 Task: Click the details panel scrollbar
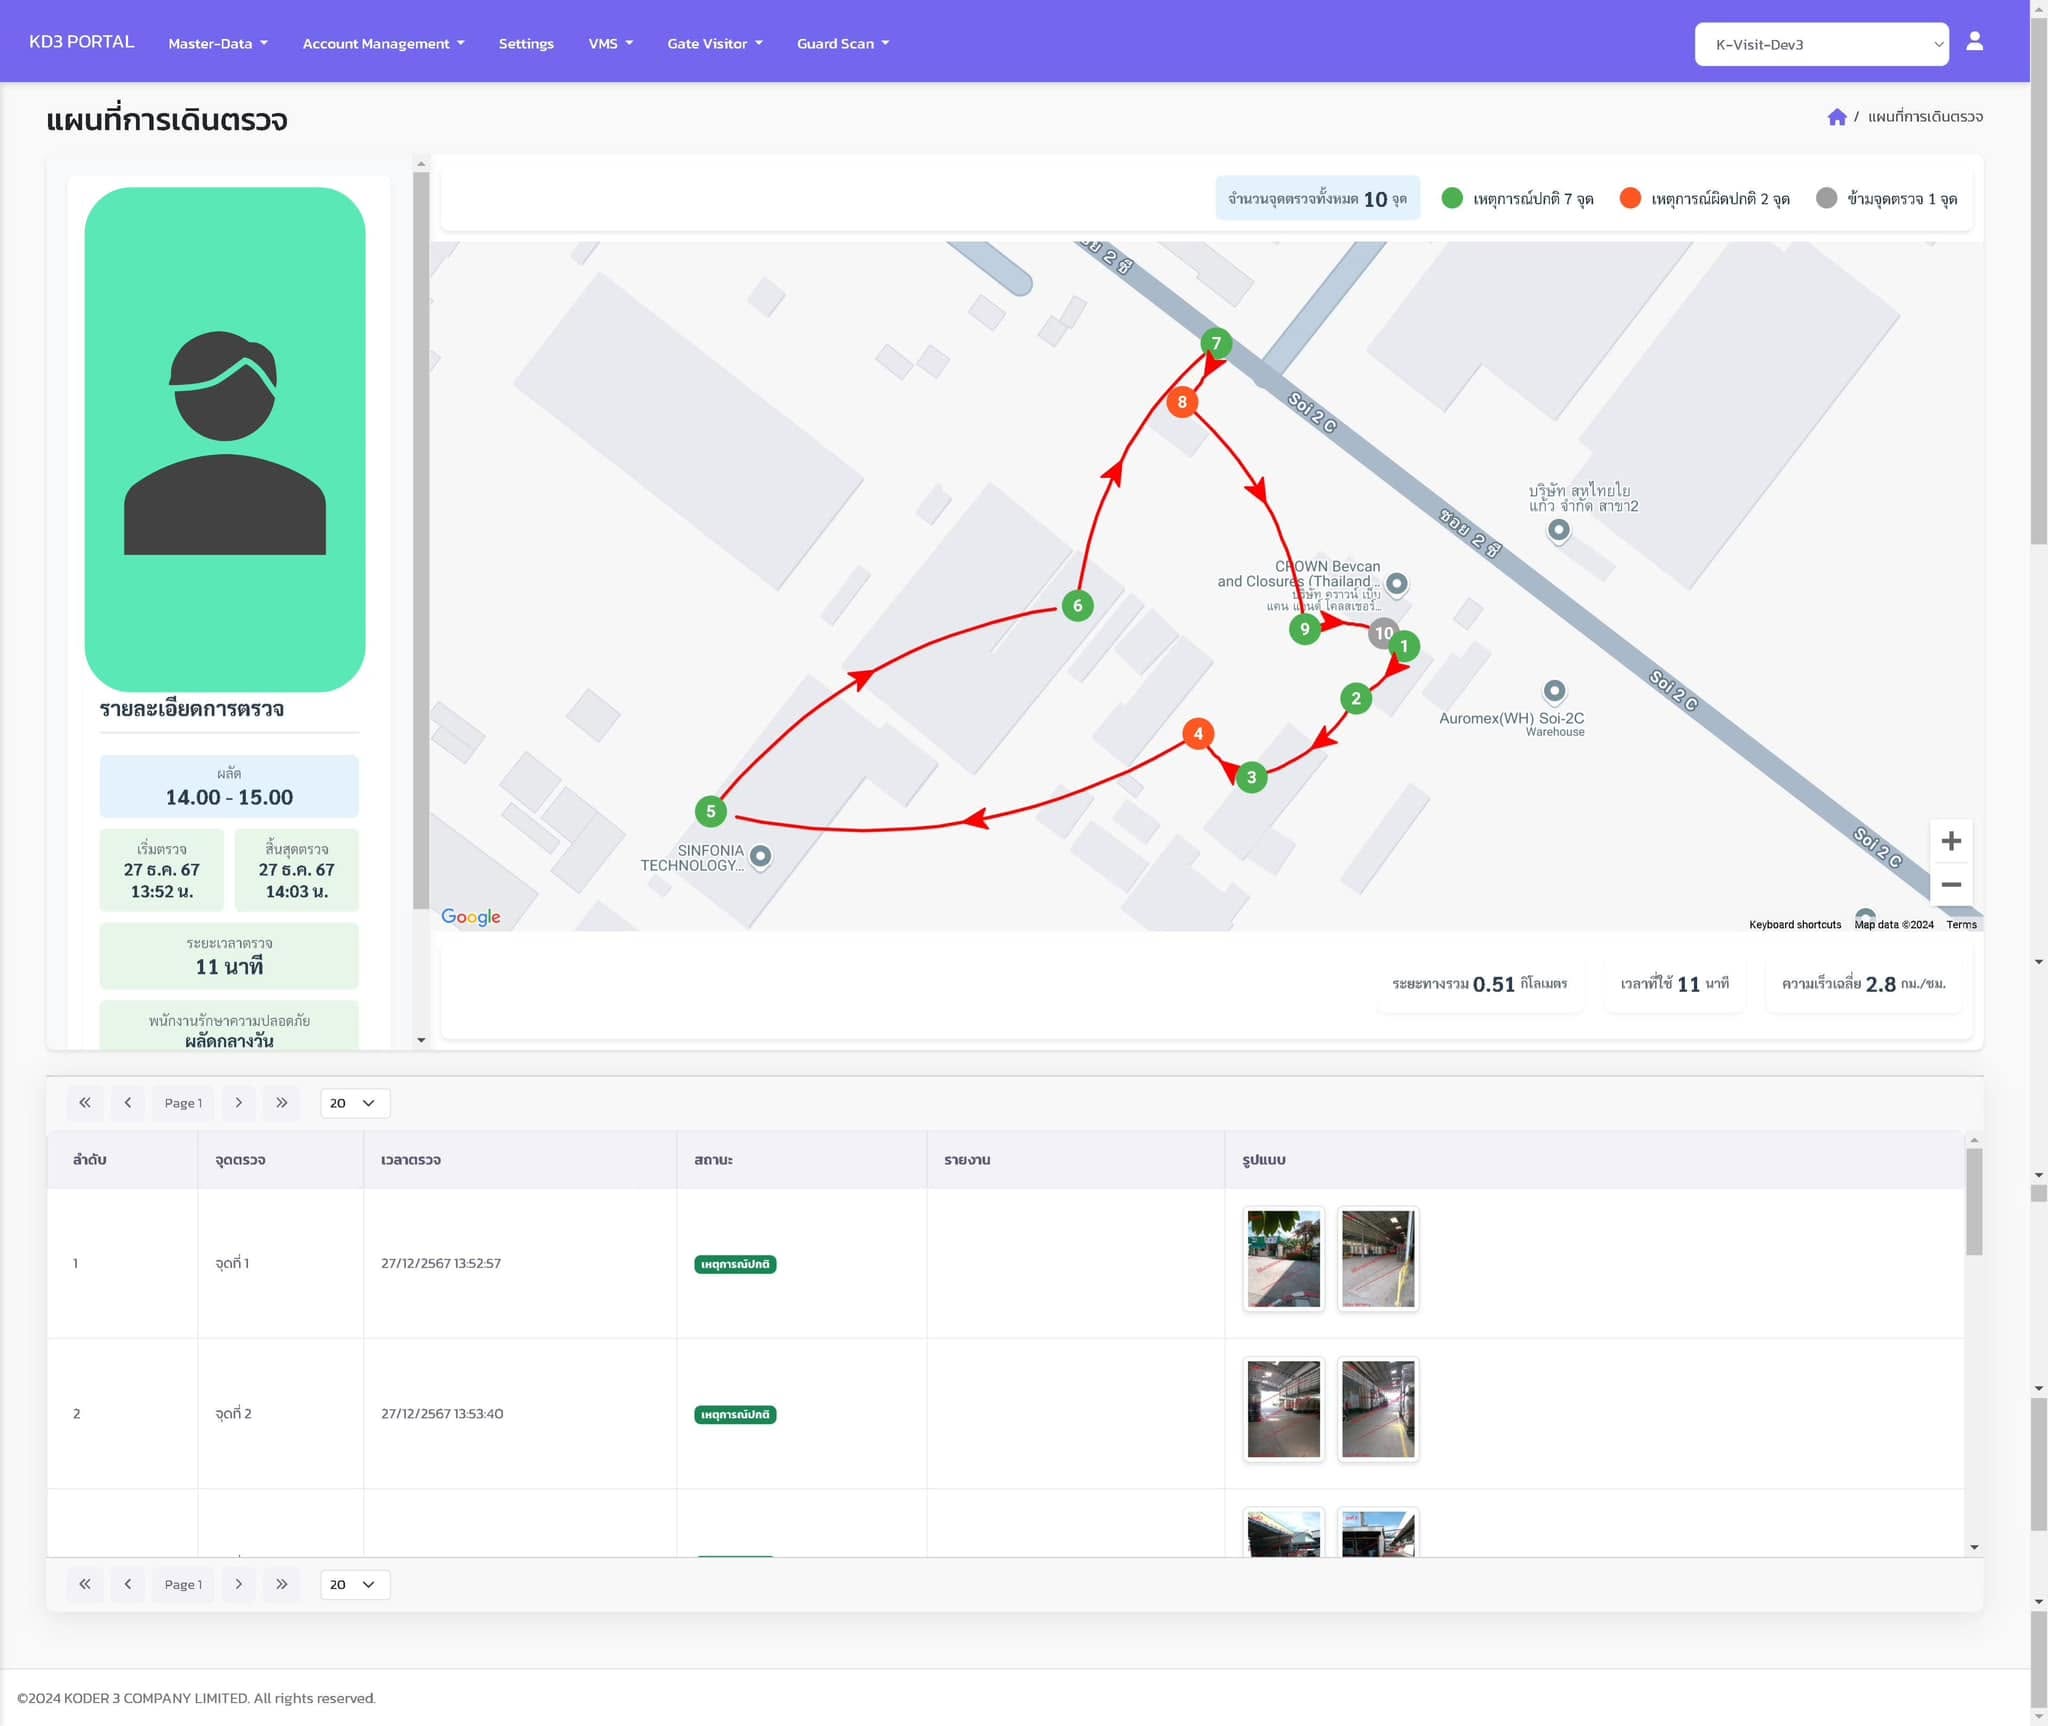click(421, 540)
